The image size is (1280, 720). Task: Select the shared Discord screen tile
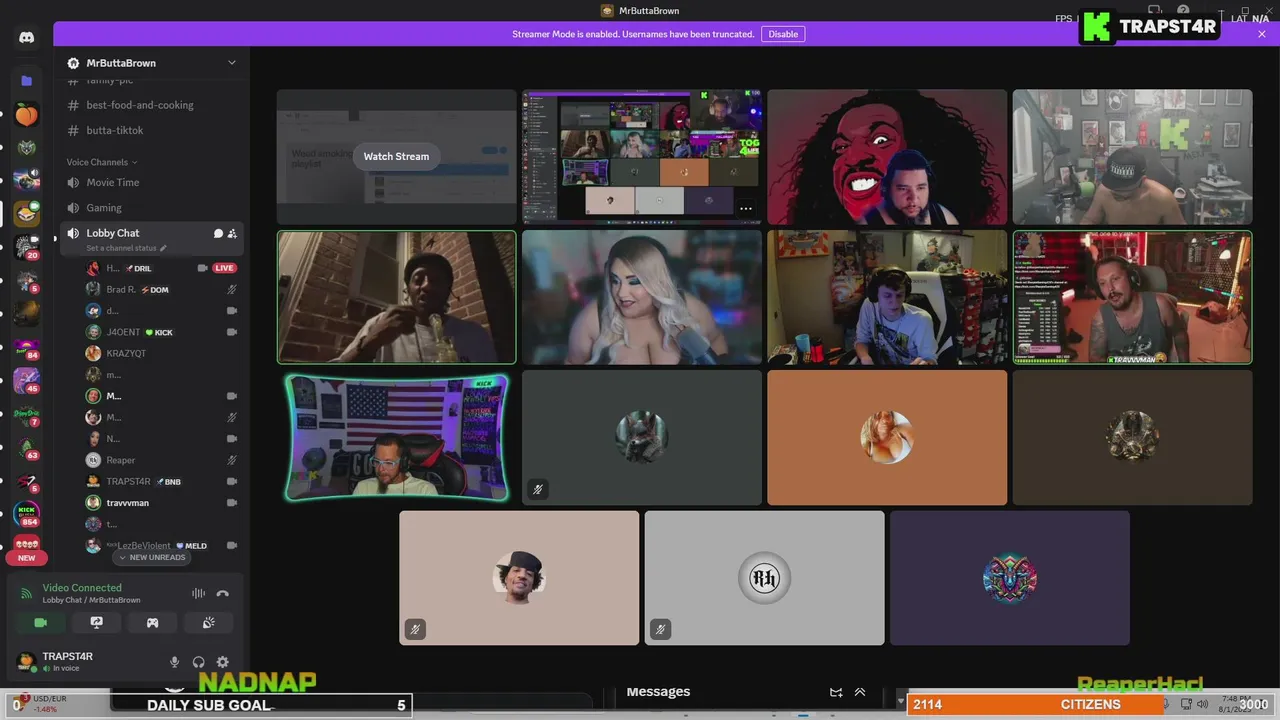(x=641, y=157)
